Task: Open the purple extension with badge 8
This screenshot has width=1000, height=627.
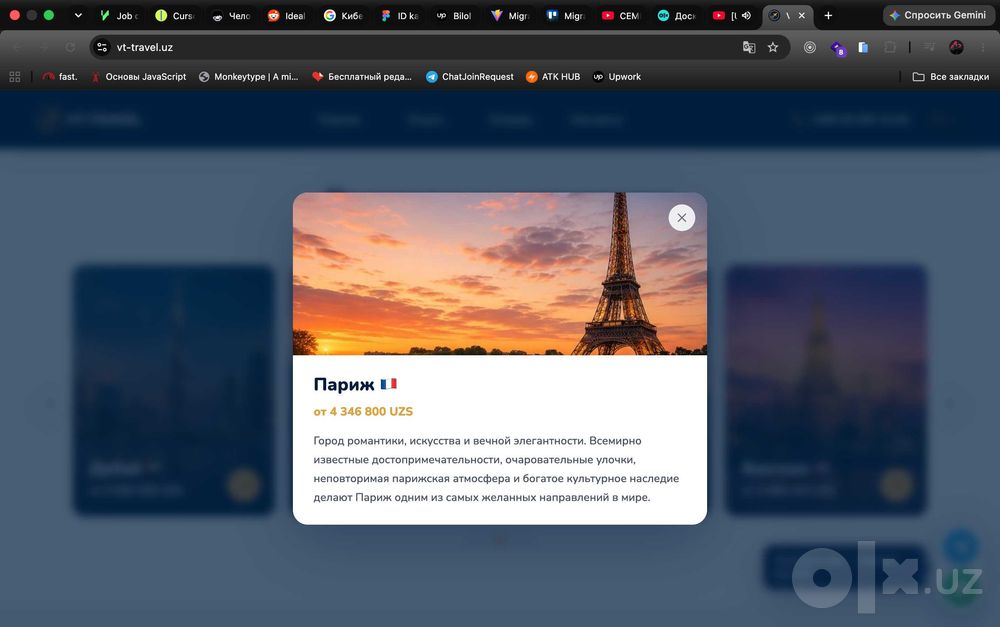Action: click(x=837, y=48)
